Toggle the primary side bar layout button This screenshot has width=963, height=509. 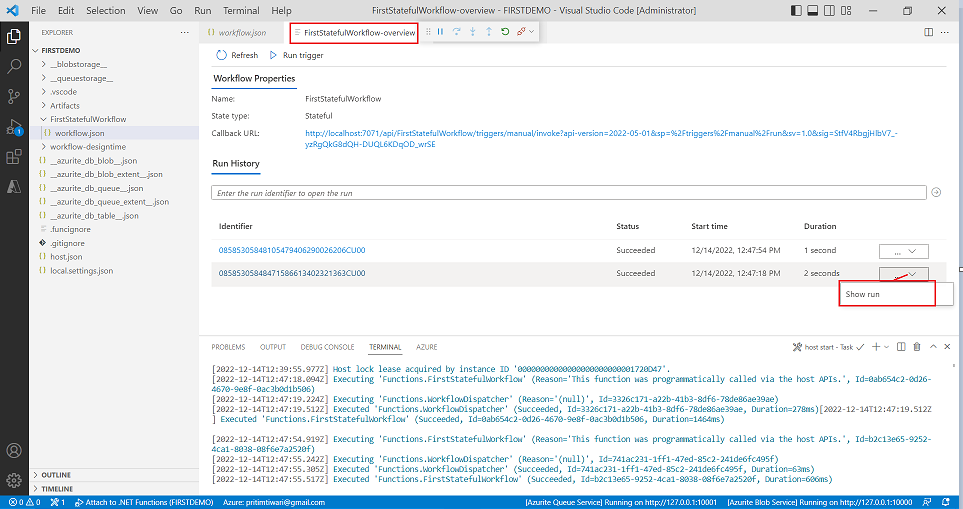tap(797, 10)
